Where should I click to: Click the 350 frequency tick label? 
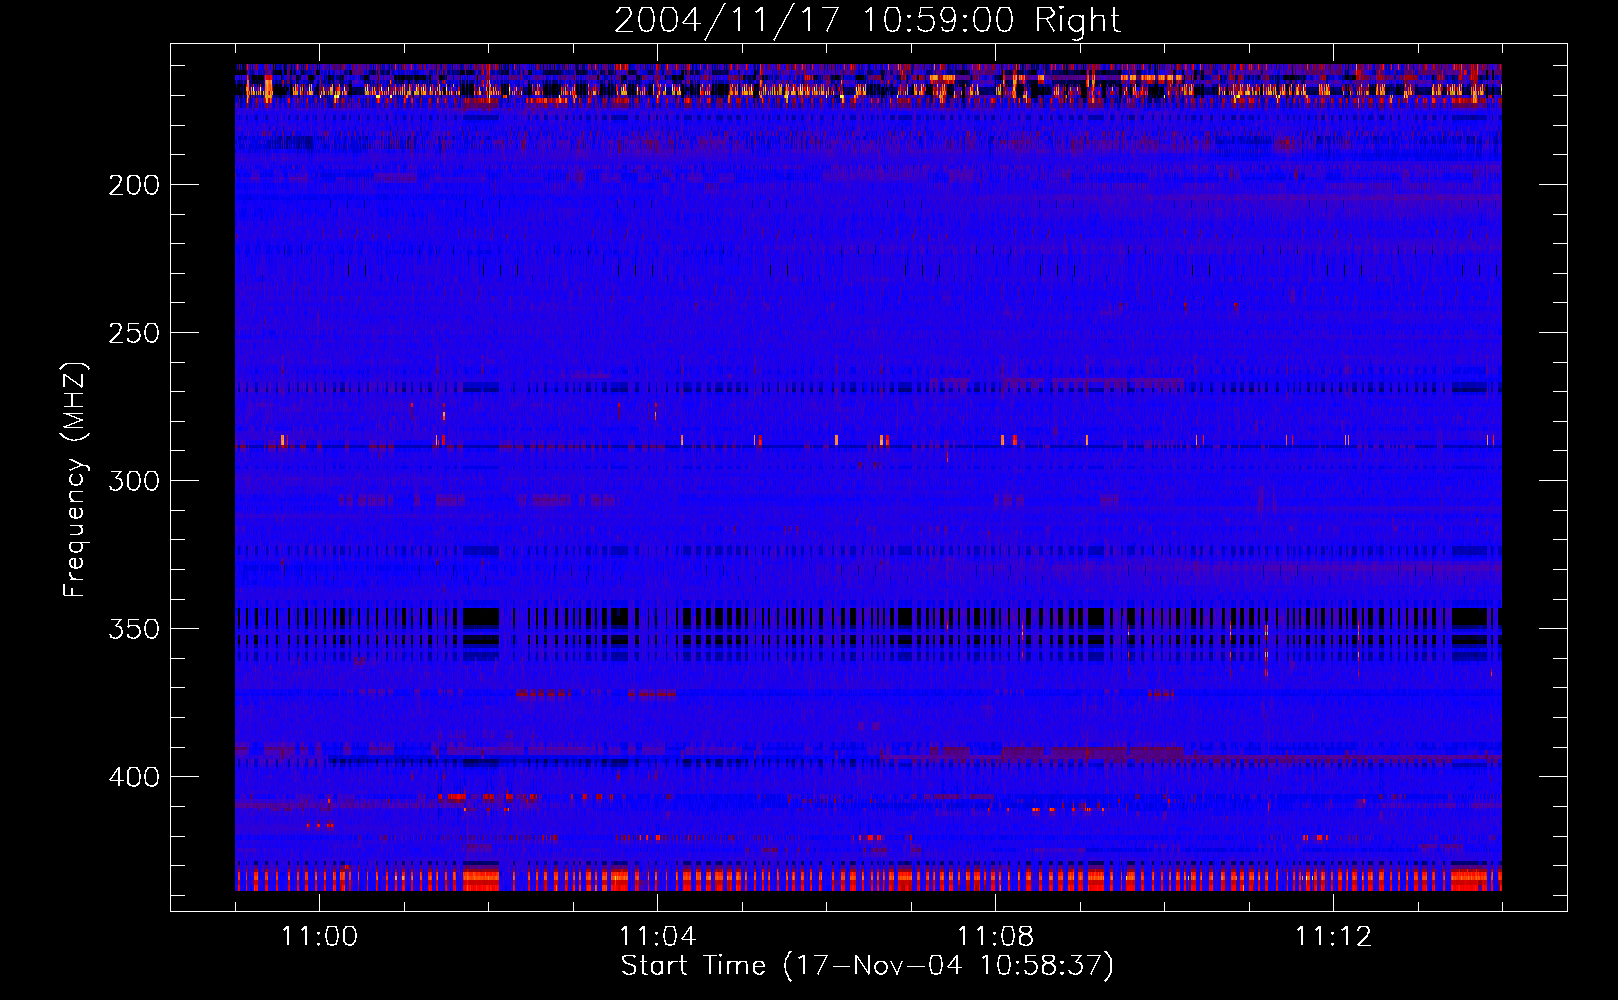tap(133, 629)
